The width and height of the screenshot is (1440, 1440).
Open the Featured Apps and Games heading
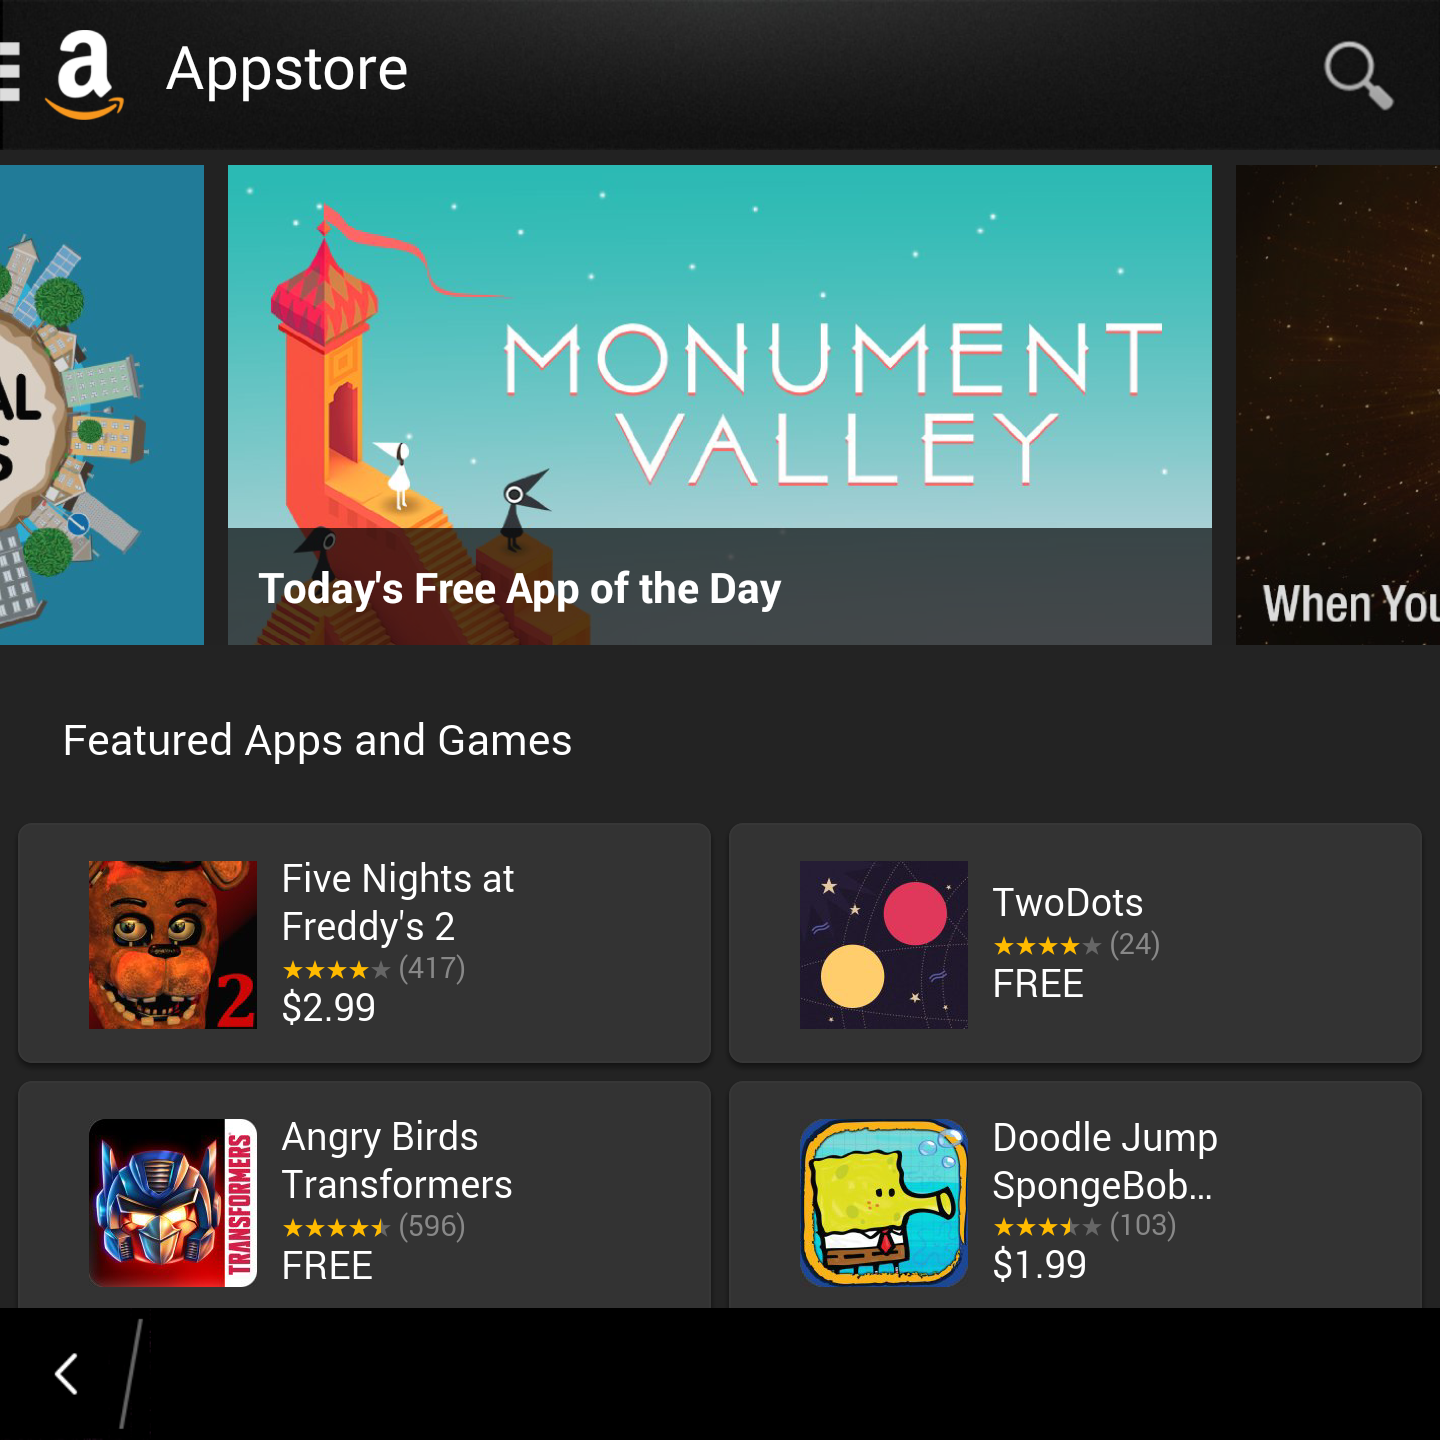tap(318, 741)
